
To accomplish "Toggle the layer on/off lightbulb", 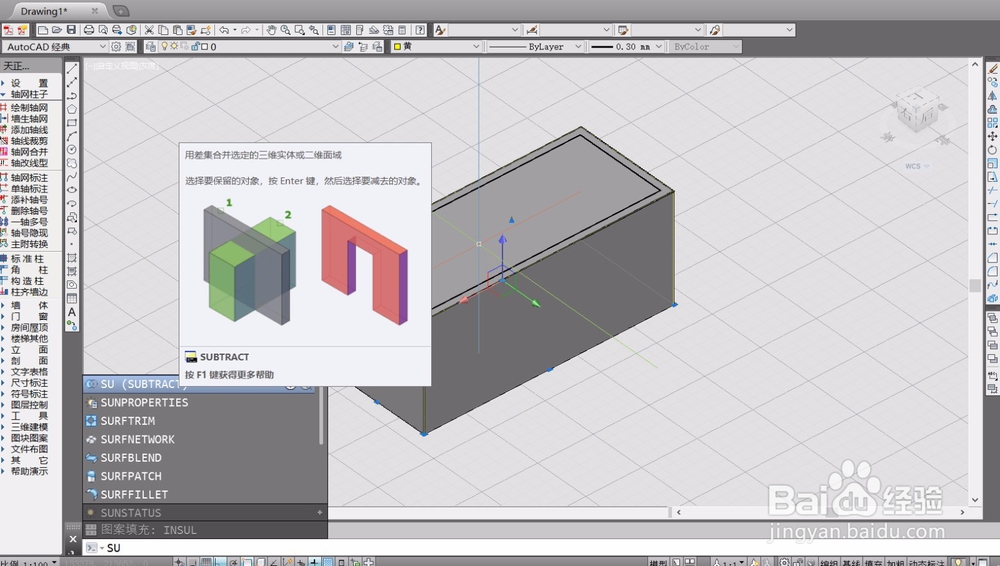I will coord(165,47).
